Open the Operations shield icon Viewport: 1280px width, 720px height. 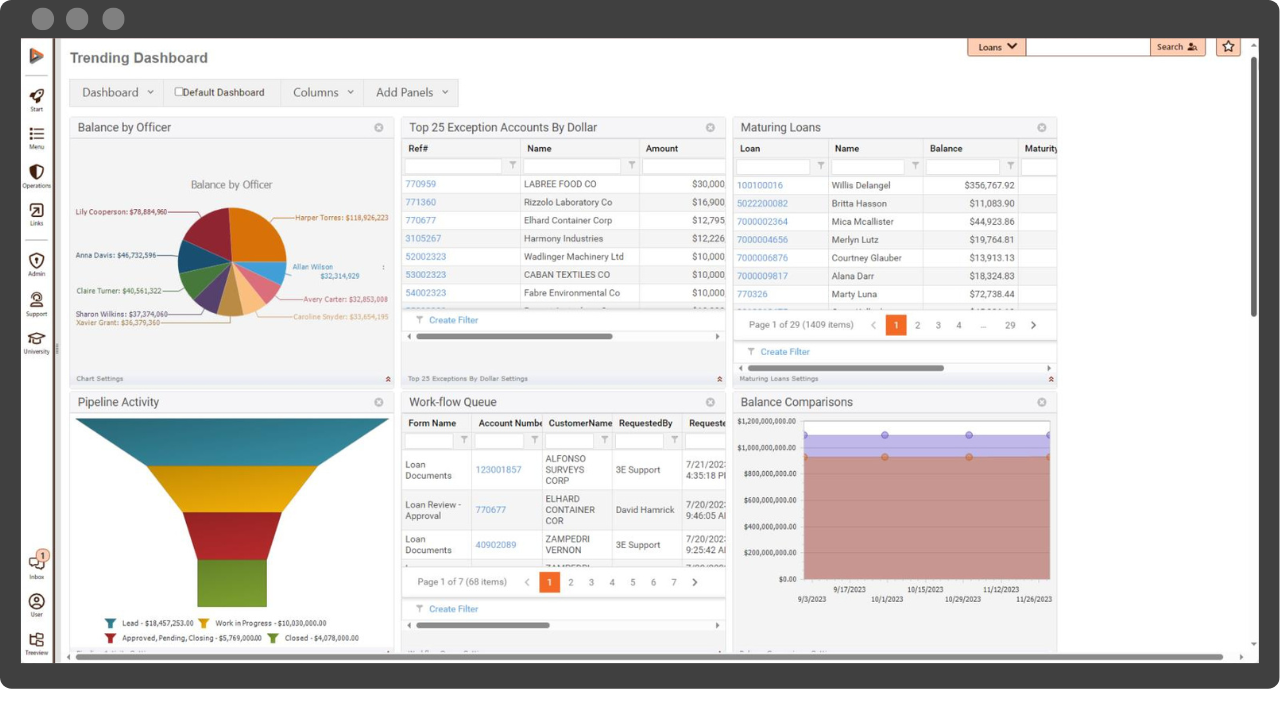pos(36,174)
